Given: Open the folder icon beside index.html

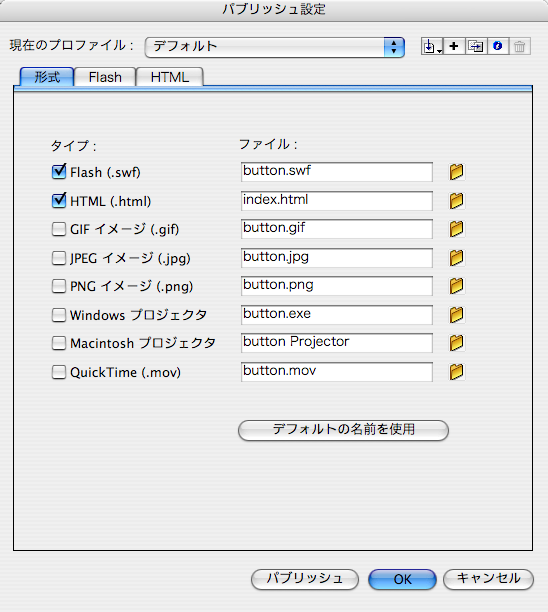Looking at the screenshot, I should 456,201.
